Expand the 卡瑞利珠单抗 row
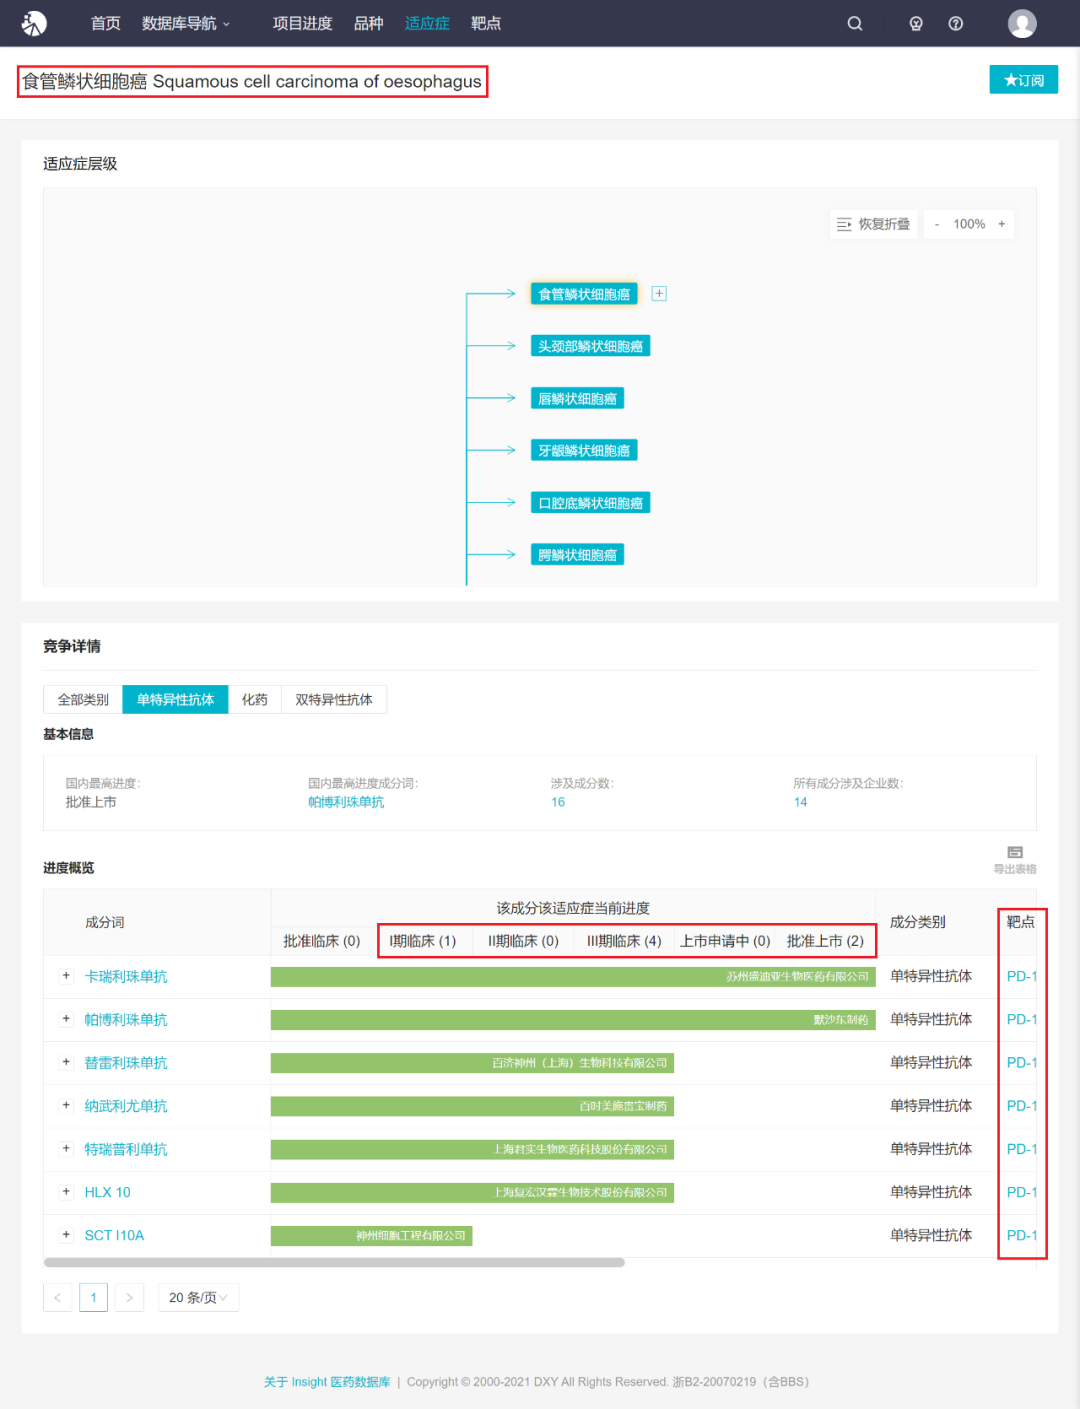 pos(66,976)
